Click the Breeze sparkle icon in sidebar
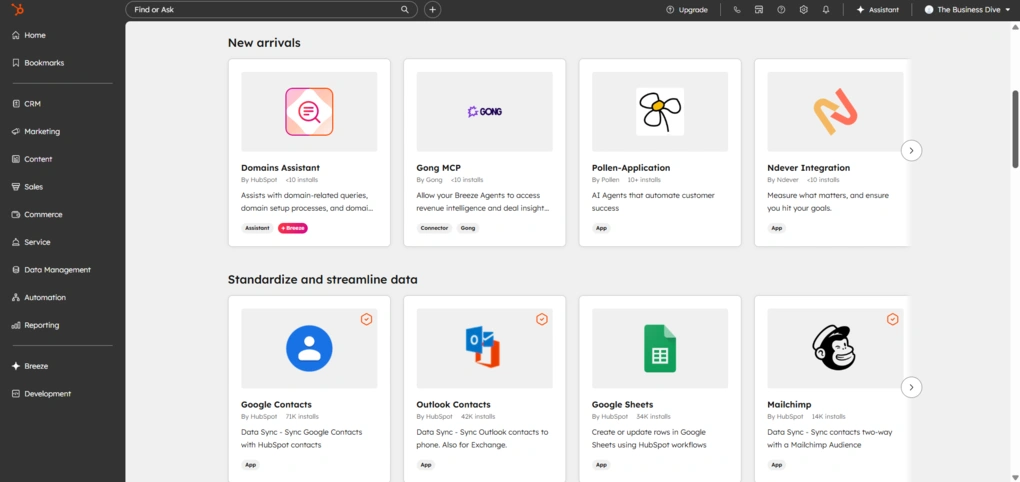1020x482 pixels. pos(16,366)
